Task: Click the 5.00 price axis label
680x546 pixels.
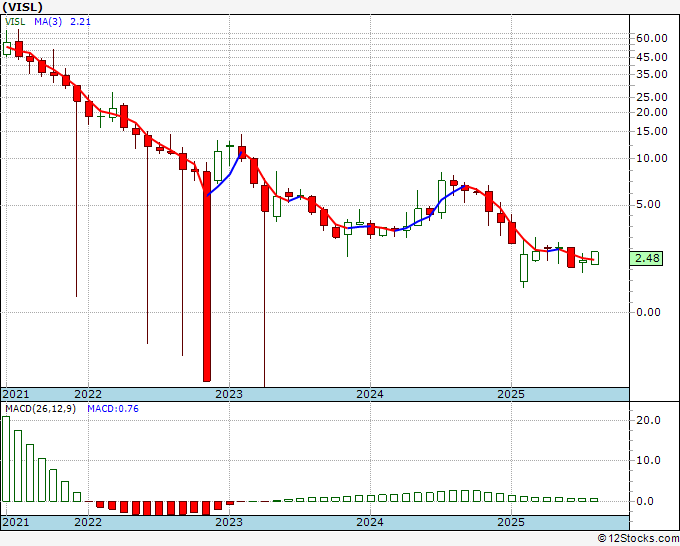Action: click(648, 204)
